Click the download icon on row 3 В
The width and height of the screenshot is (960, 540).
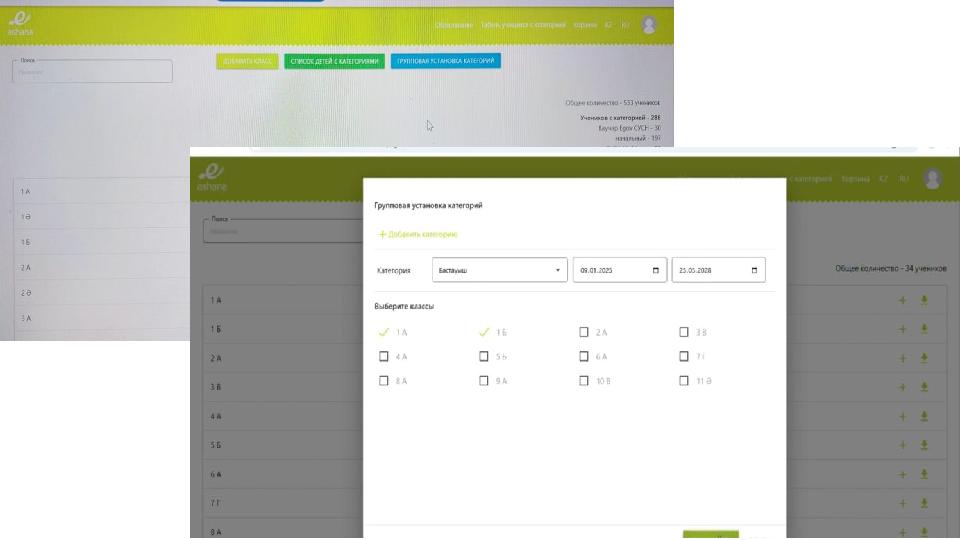click(x=924, y=387)
